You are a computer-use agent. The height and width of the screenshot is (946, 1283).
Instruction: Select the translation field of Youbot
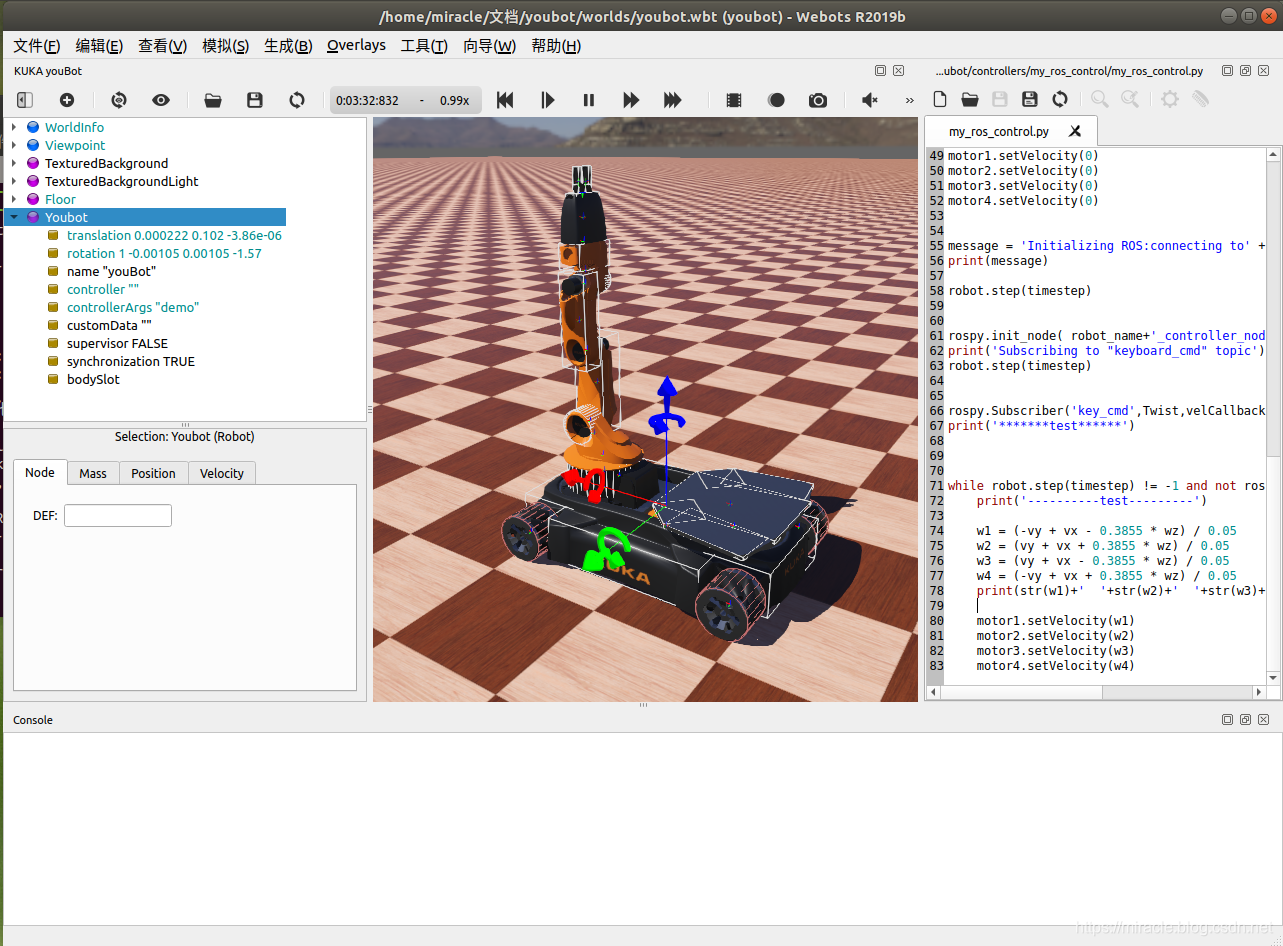tap(174, 235)
